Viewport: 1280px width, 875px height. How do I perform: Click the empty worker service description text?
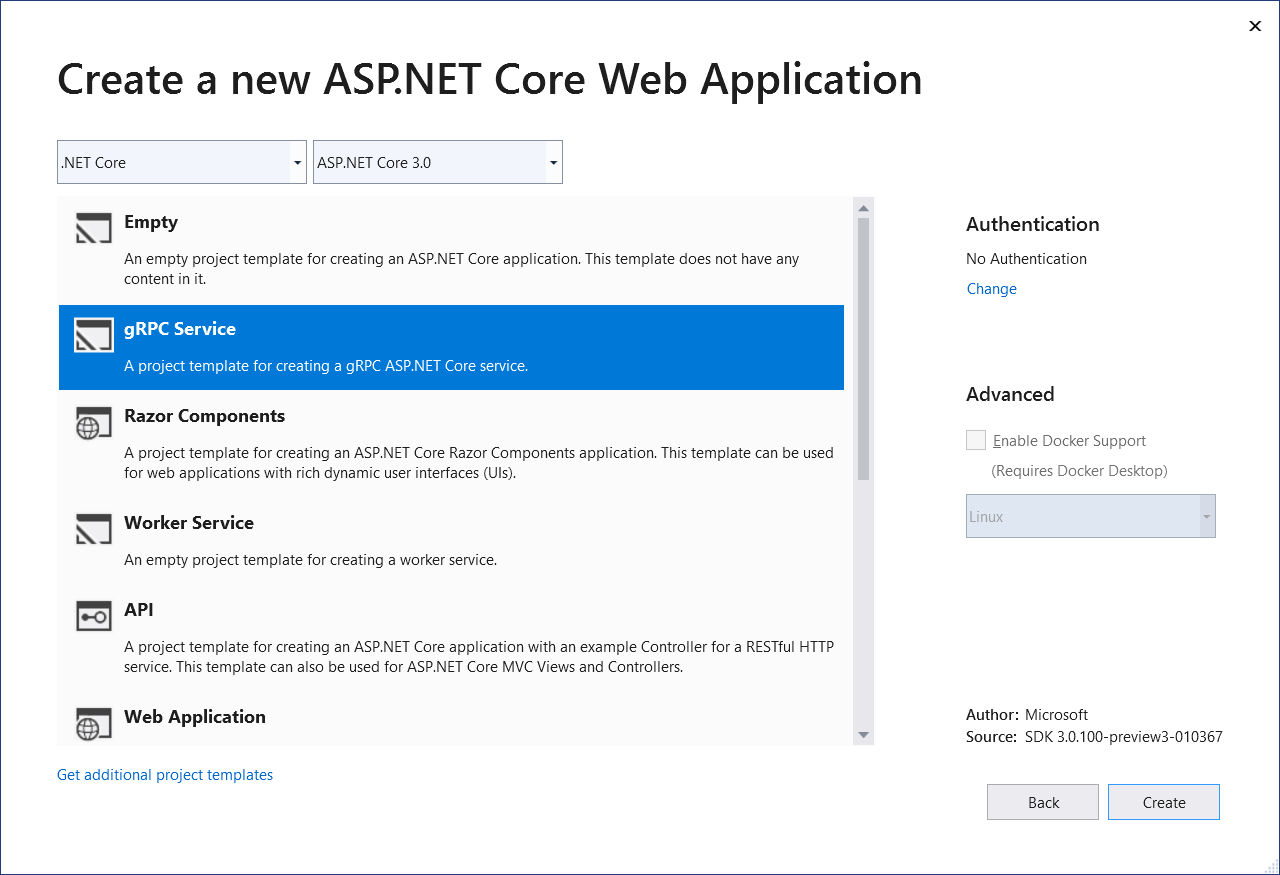click(310, 560)
